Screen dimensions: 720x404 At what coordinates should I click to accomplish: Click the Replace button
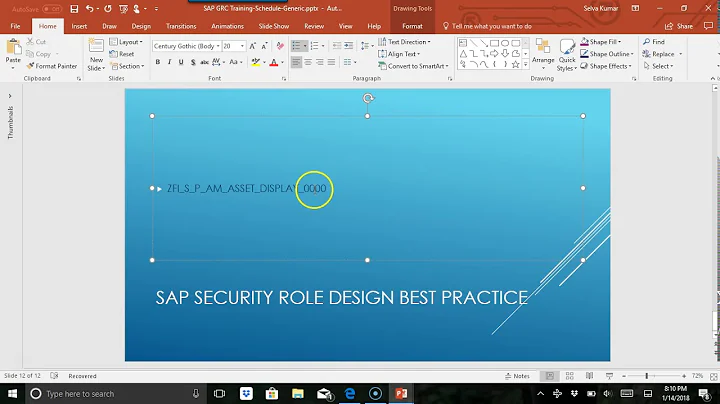pyautogui.click(x=658, y=54)
